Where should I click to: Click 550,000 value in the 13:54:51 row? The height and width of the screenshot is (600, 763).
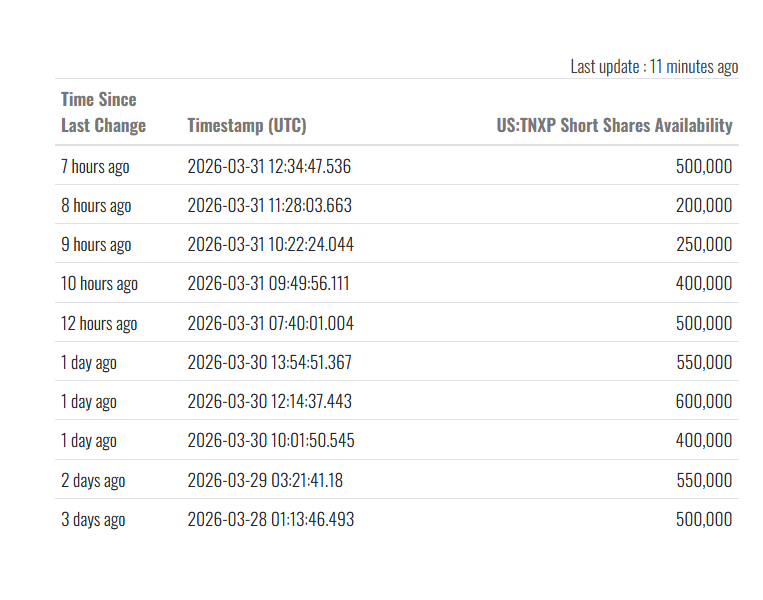[x=704, y=362]
